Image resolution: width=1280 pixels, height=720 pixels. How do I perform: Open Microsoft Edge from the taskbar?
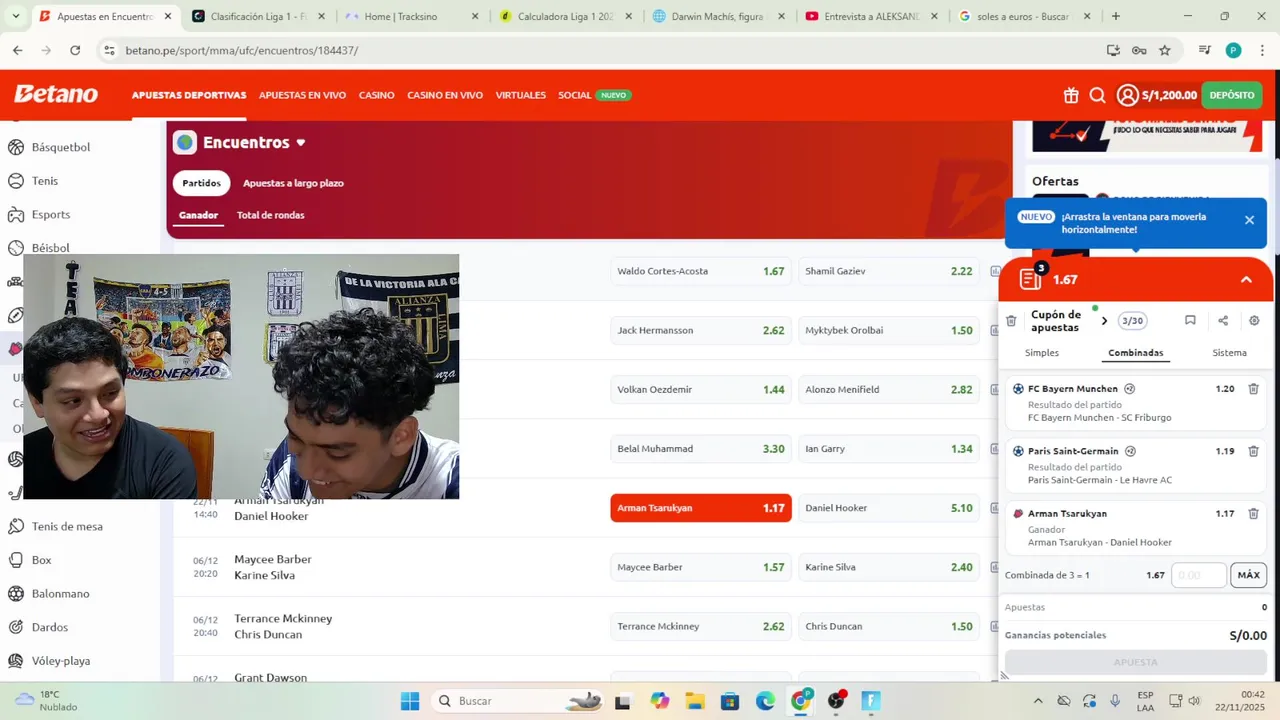[x=765, y=701]
